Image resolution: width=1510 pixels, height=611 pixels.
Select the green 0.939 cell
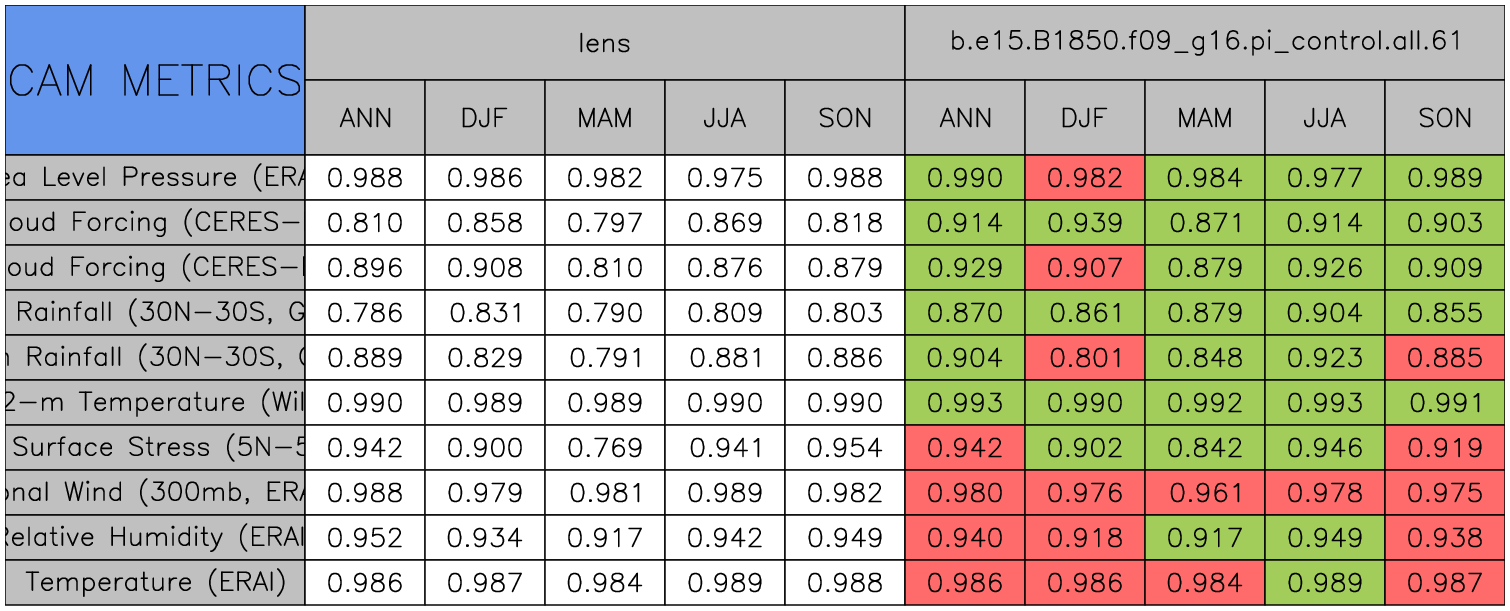tap(1084, 223)
